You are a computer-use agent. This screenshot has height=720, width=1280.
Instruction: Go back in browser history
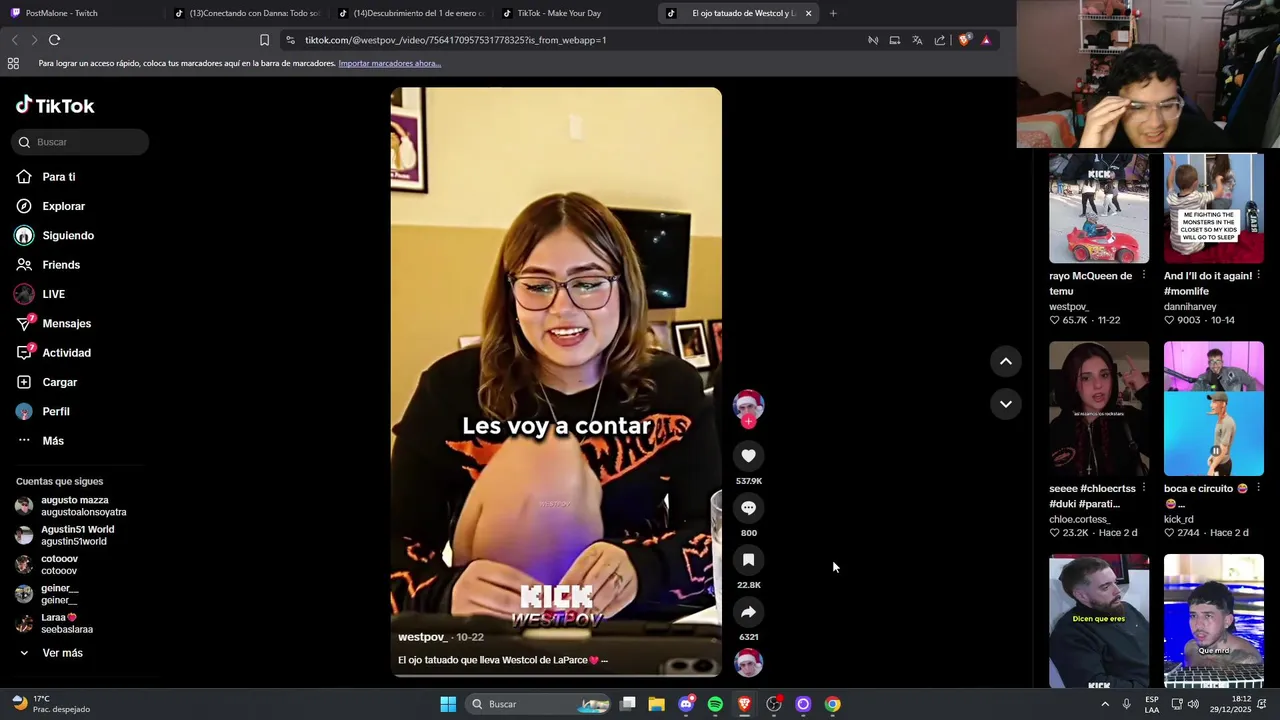coord(14,40)
